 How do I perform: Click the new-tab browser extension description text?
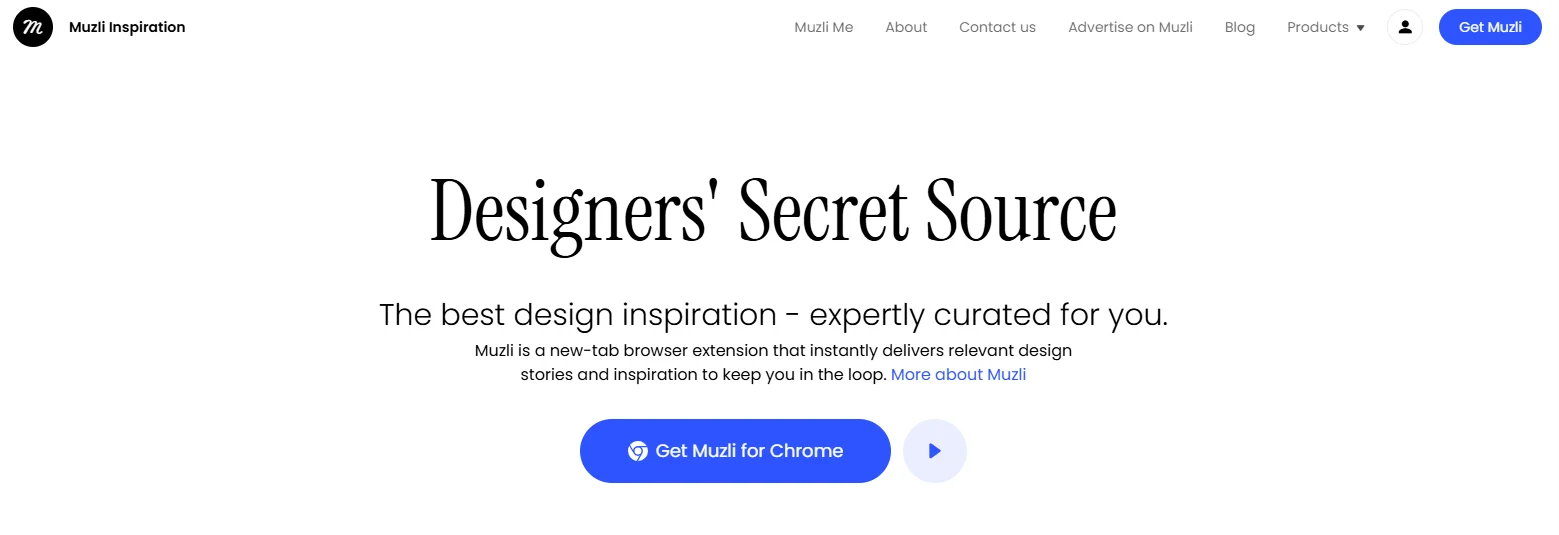click(x=773, y=351)
